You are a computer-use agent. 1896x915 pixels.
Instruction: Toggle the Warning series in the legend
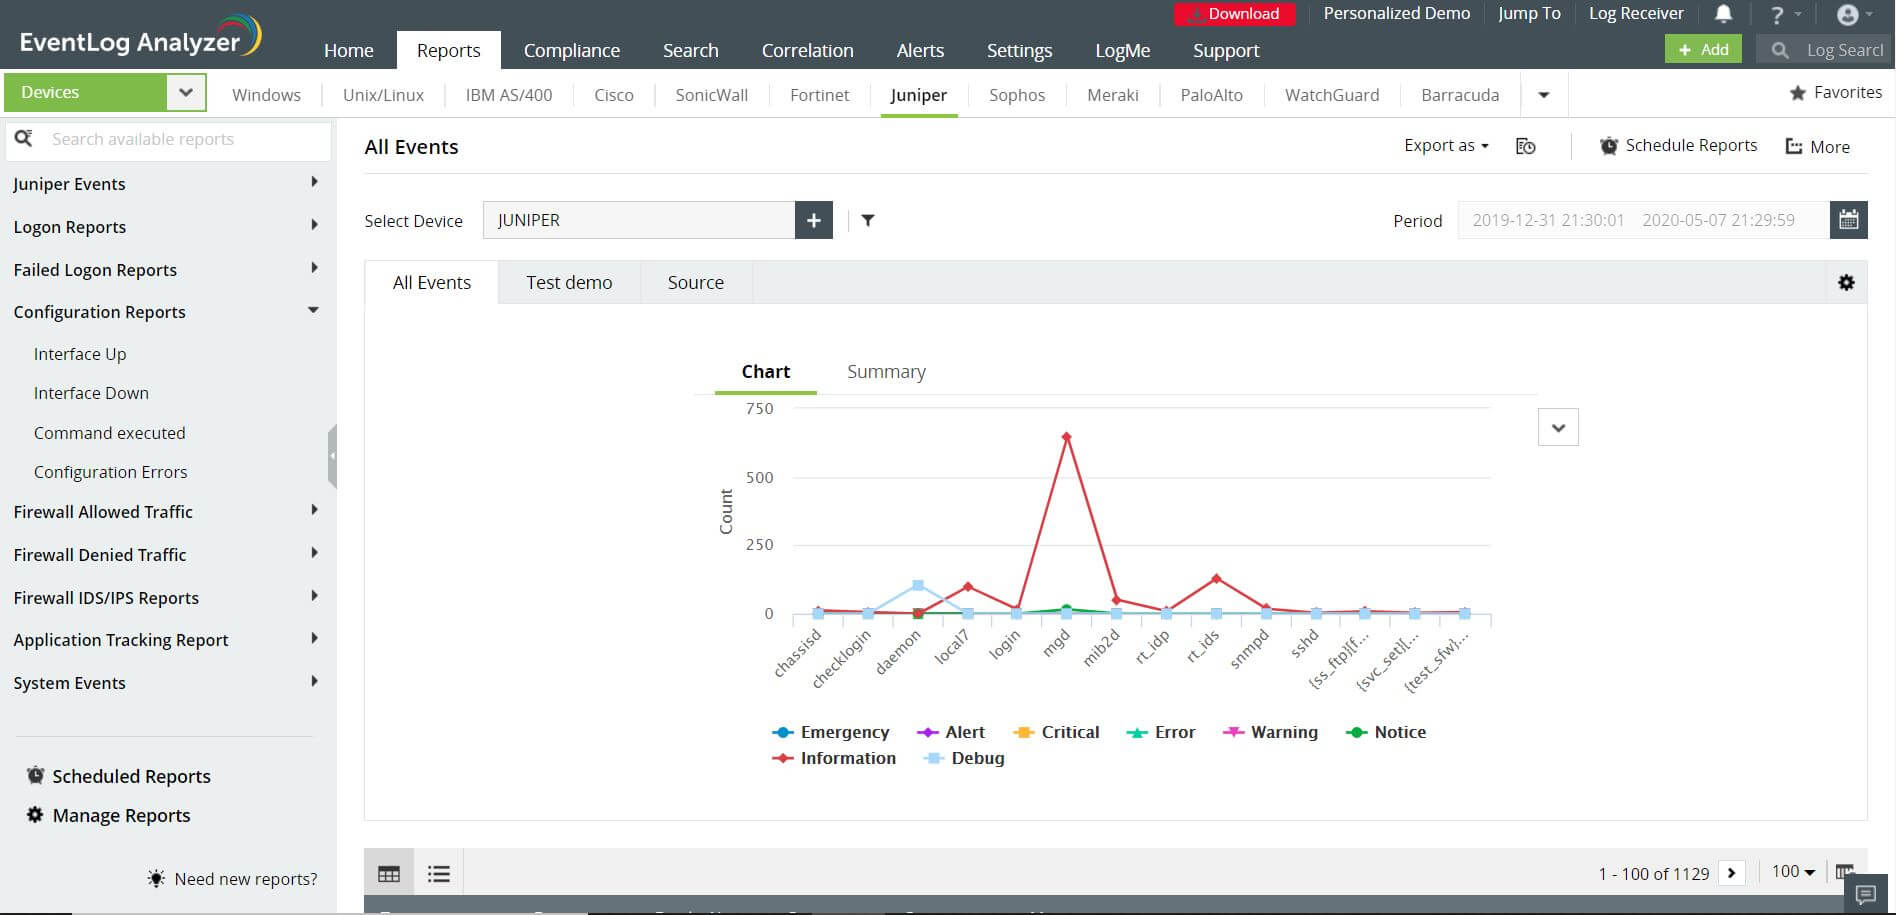pos(1270,732)
